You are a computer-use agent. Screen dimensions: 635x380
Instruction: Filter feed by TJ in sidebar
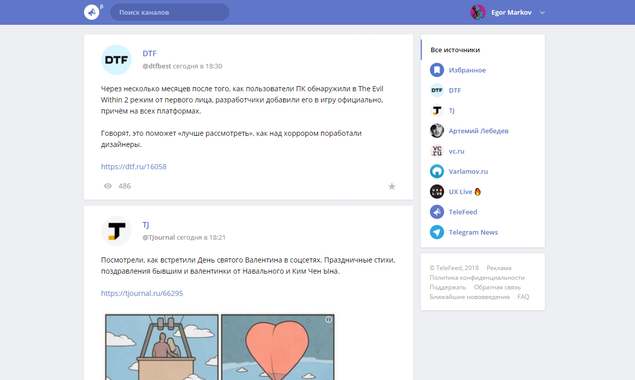(452, 111)
